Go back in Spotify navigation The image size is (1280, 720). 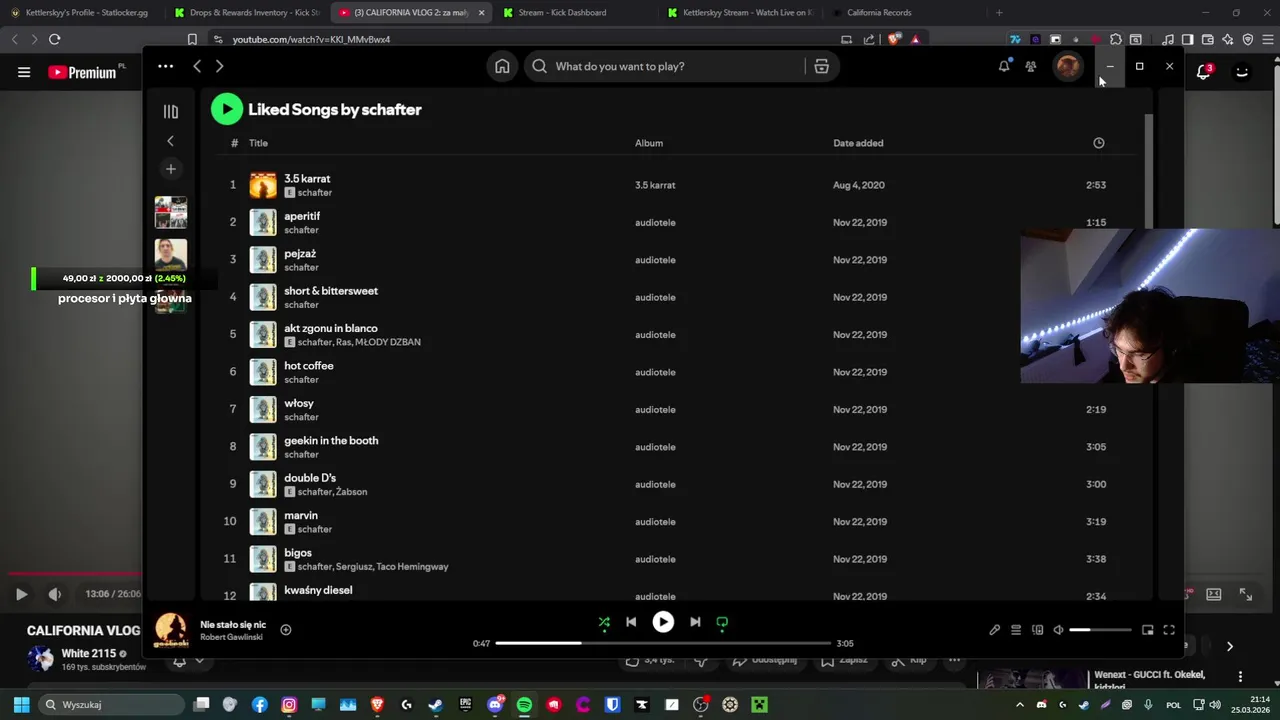coord(197,66)
